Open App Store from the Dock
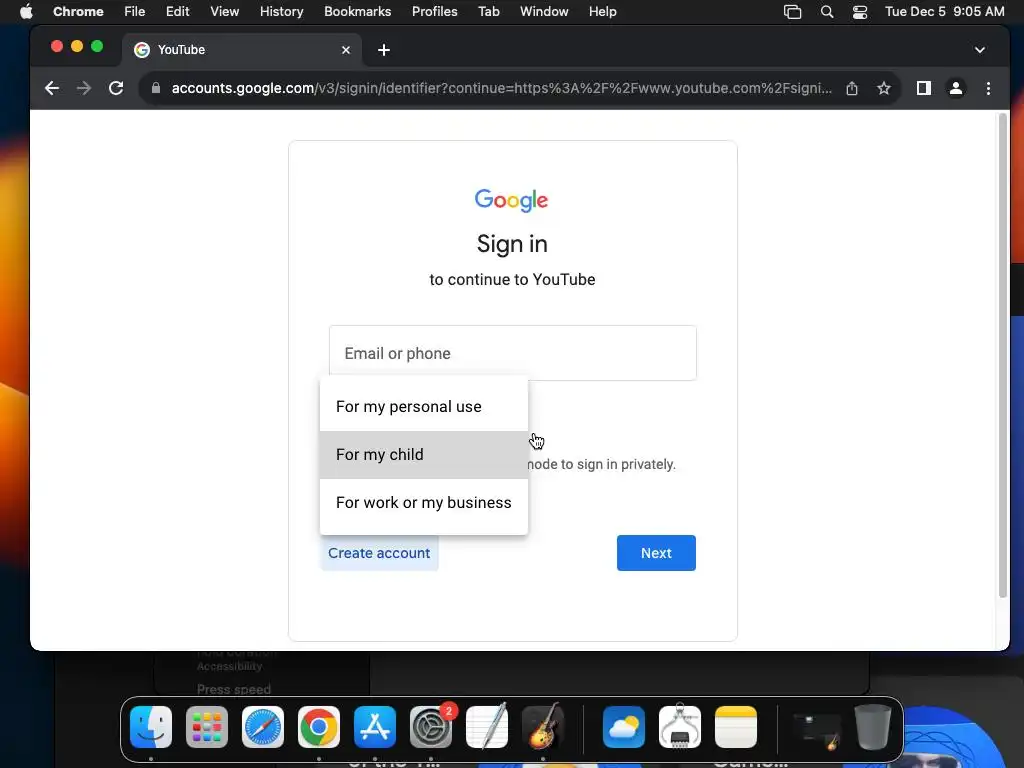This screenshot has height=768, width=1024. [375, 727]
